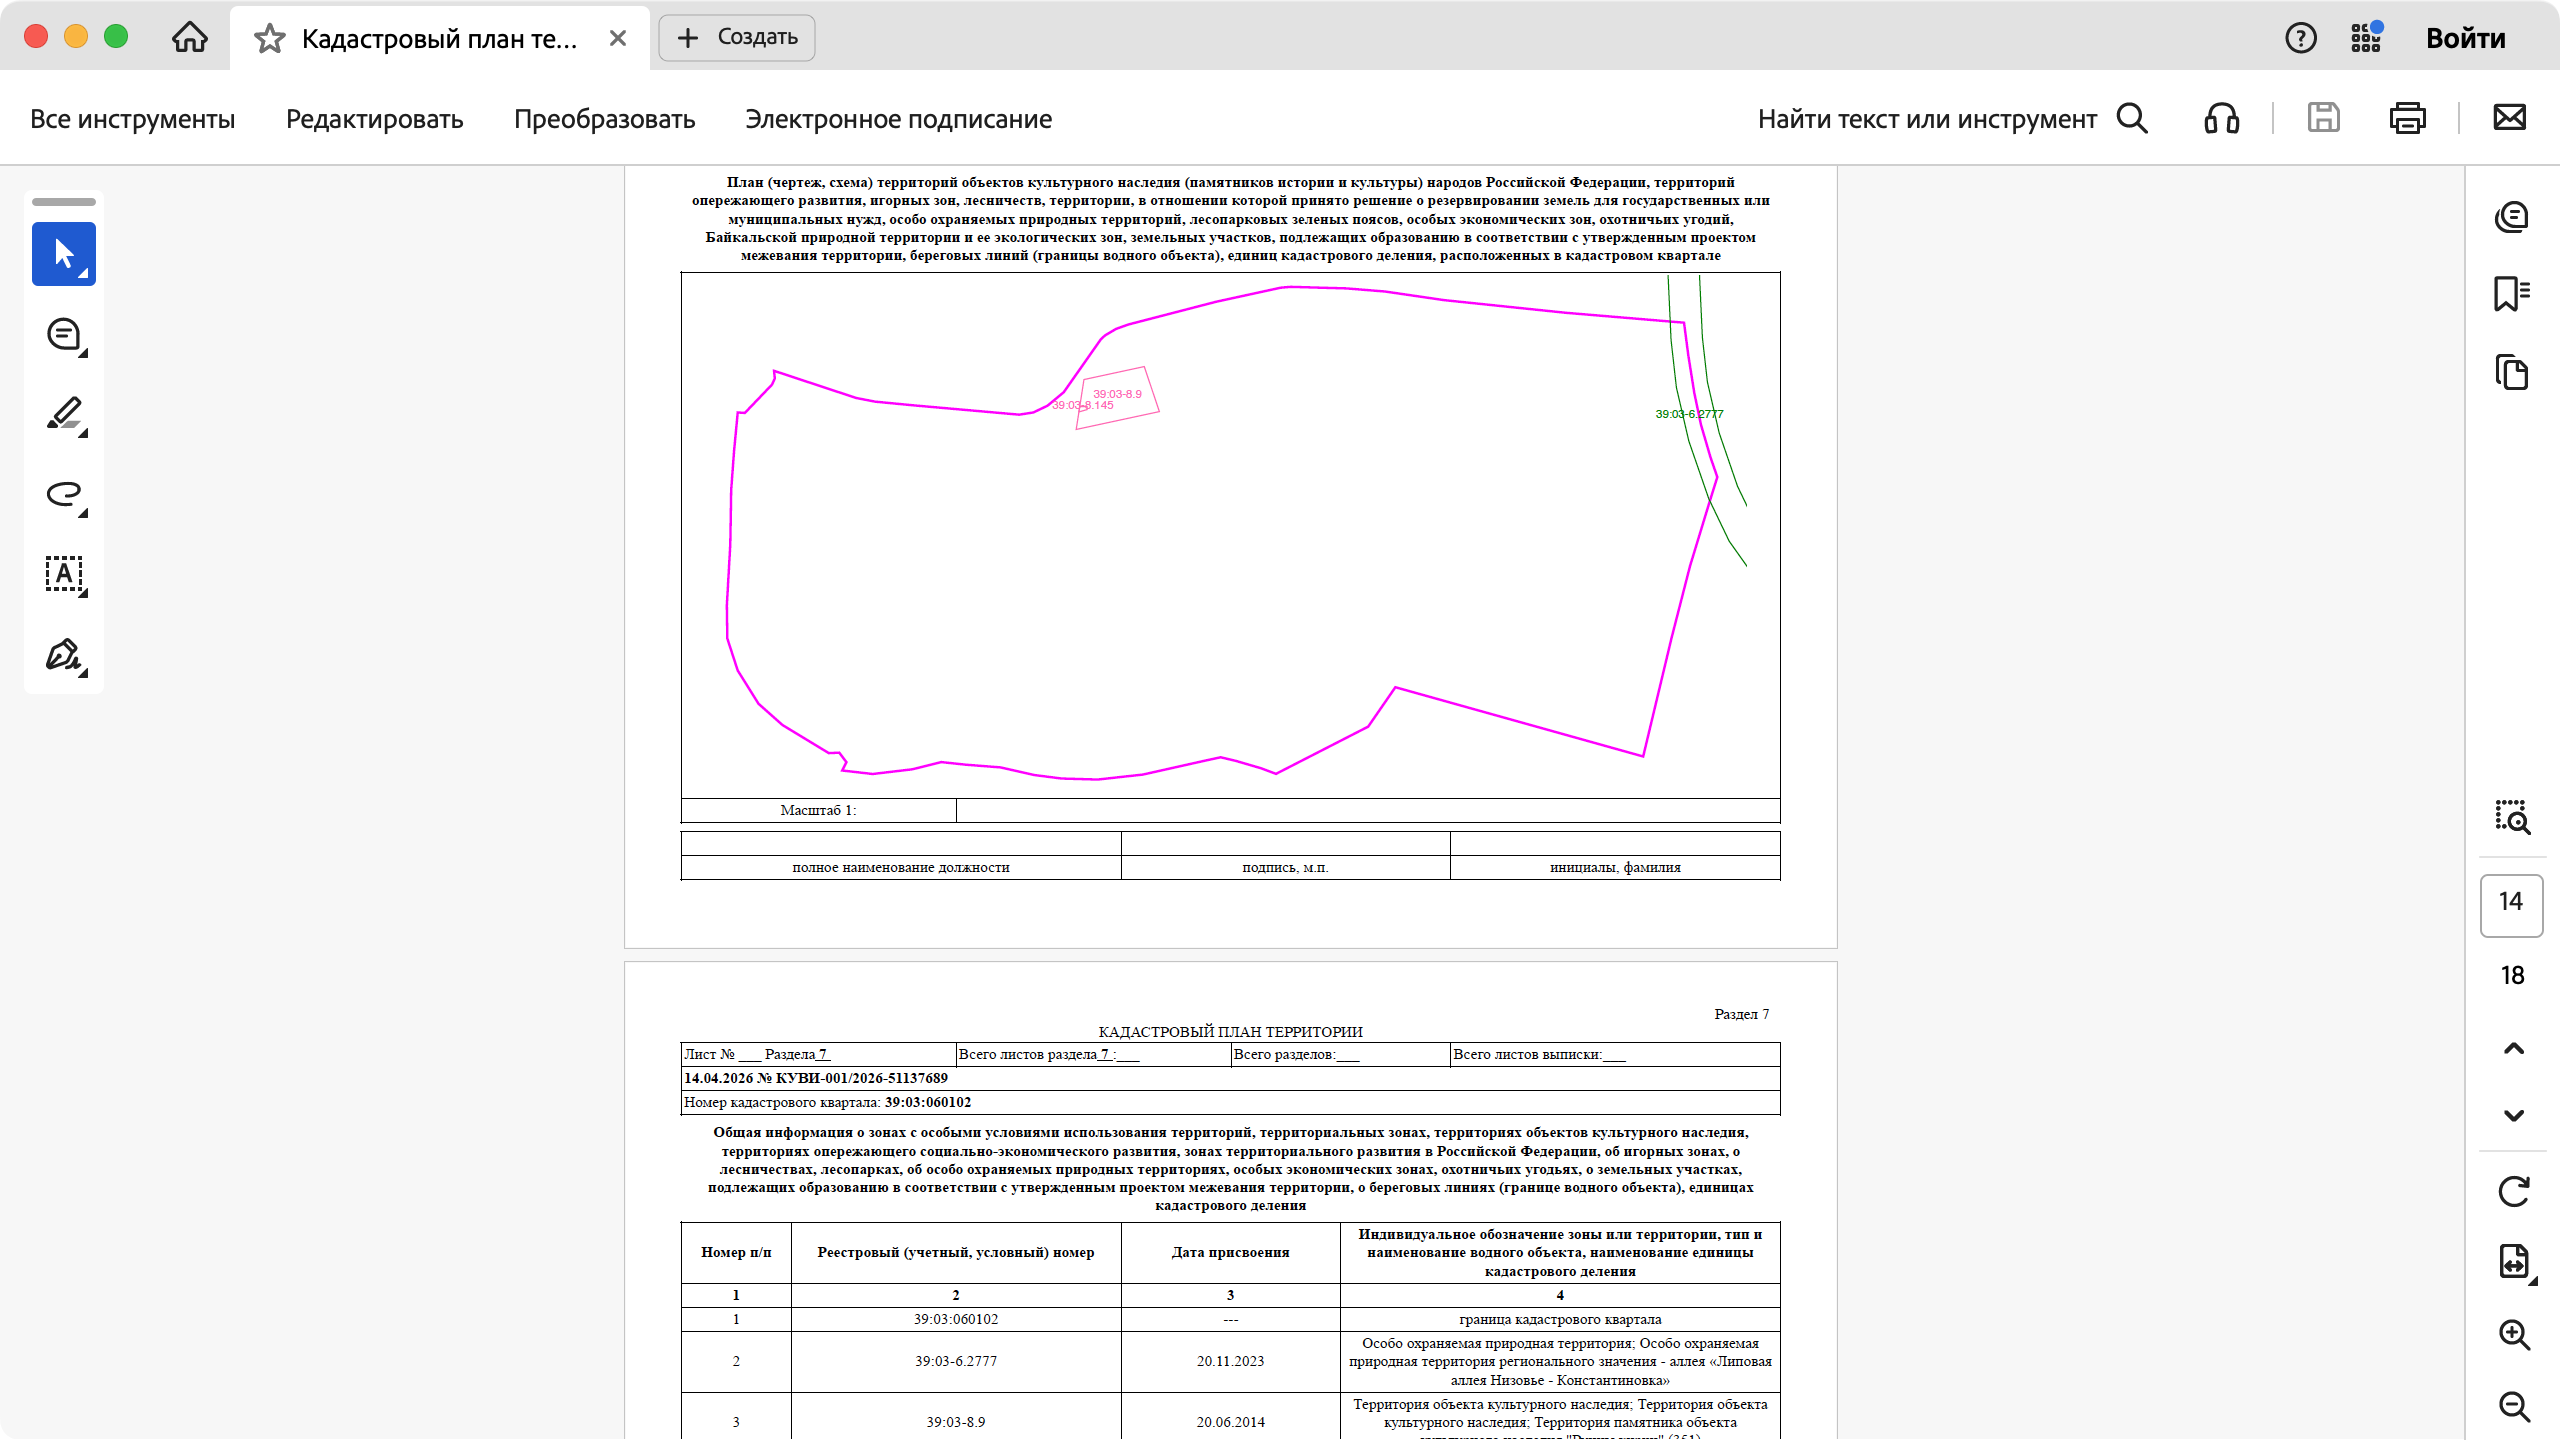
Task: Click the КАДАСТРОВЫЙ ПЛАН ТЕРРИТОРИИ heading
Action: [1231, 1032]
